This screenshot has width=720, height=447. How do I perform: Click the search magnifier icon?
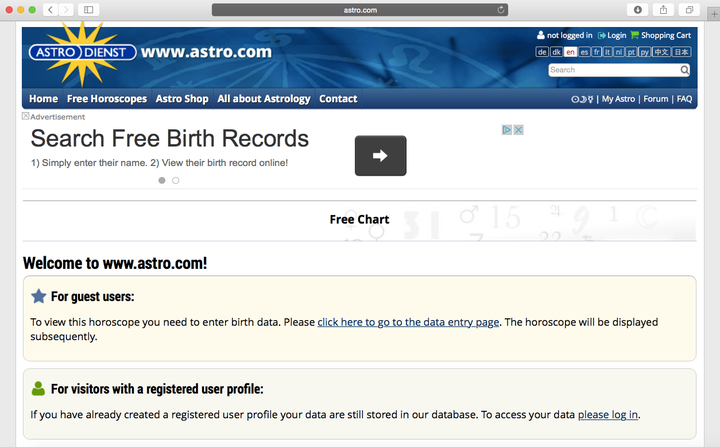tap(684, 70)
